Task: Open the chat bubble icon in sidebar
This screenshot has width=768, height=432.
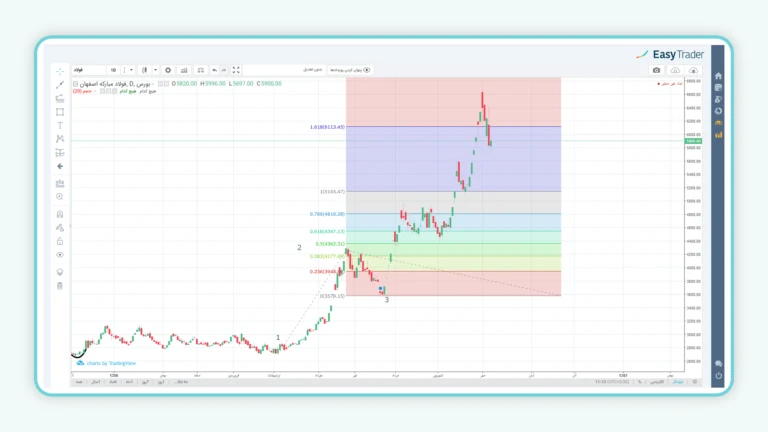Action: [718, 364]
